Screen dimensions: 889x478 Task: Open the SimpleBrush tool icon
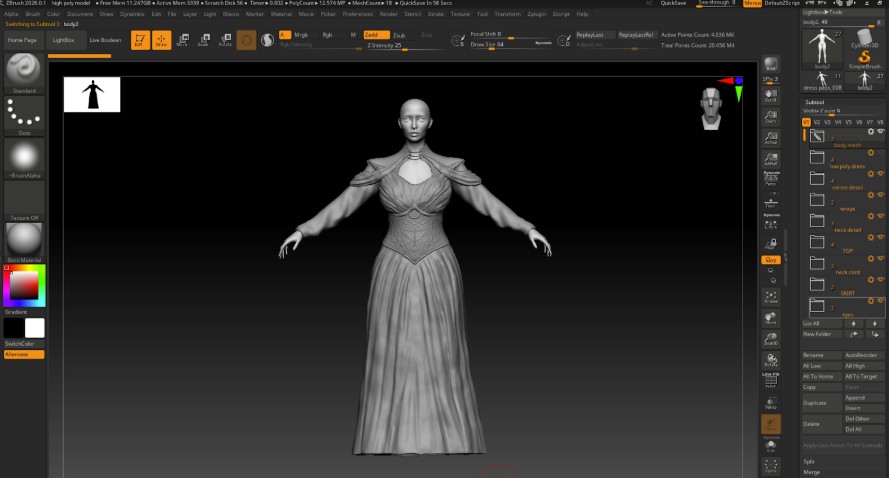pos(863,58)
